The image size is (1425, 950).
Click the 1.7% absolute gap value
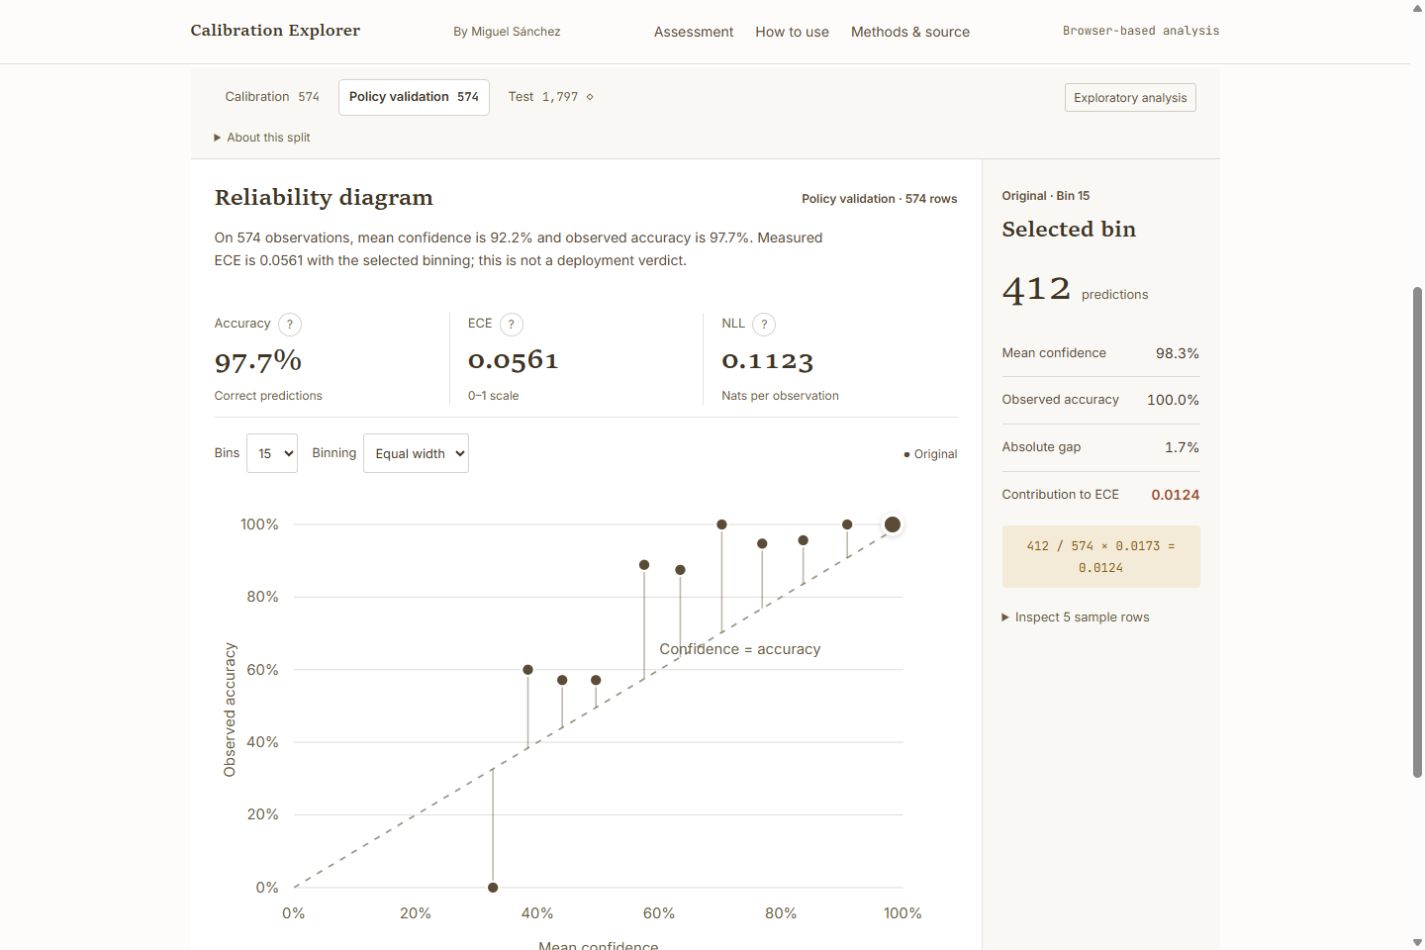tap(1182, 447)
